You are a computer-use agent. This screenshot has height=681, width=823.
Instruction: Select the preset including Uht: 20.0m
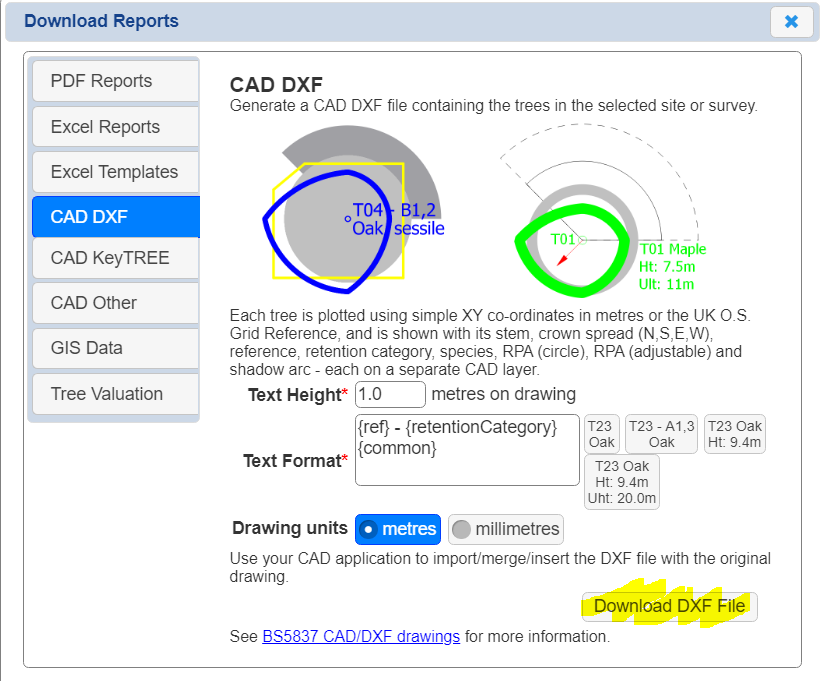click(621, 482)
